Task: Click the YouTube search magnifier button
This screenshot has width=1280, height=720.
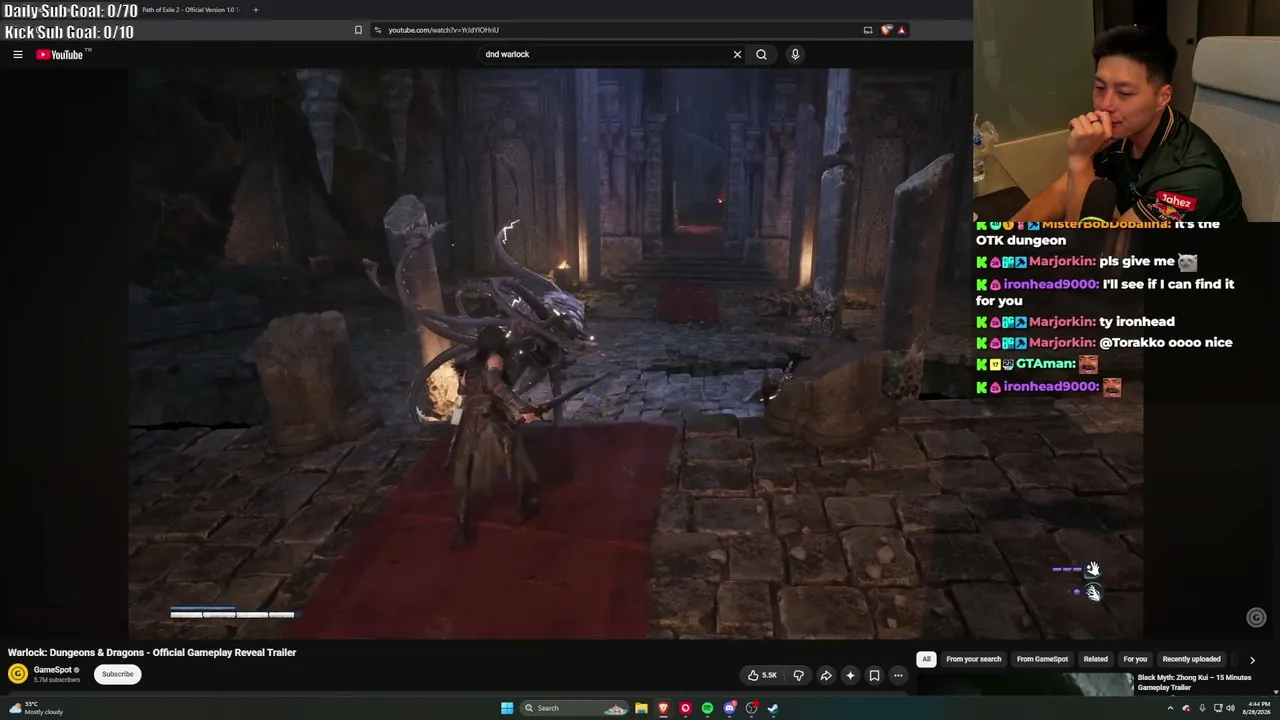Action: pos(761,55)
